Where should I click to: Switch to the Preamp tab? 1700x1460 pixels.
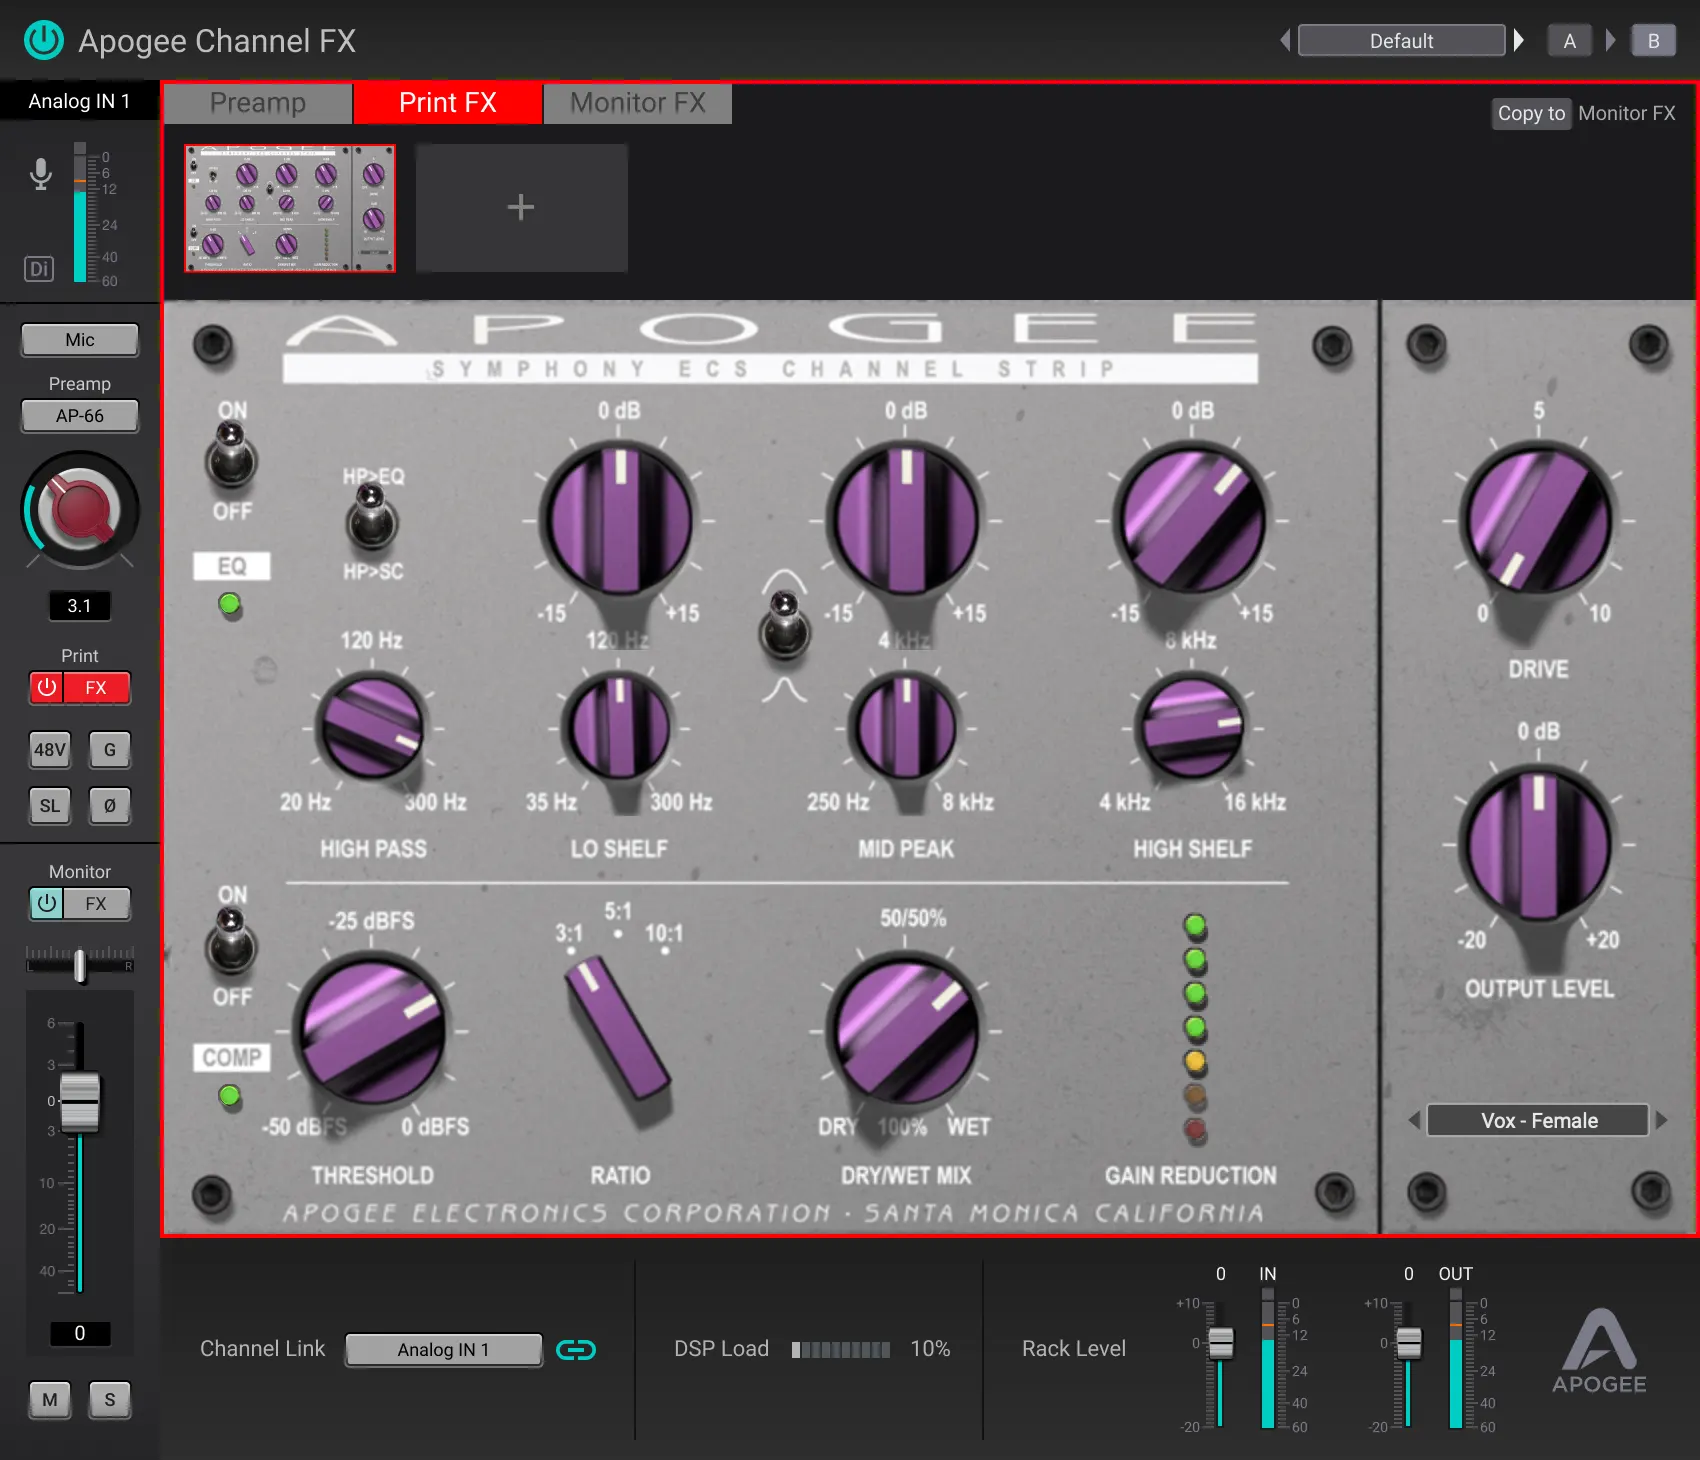258,103
